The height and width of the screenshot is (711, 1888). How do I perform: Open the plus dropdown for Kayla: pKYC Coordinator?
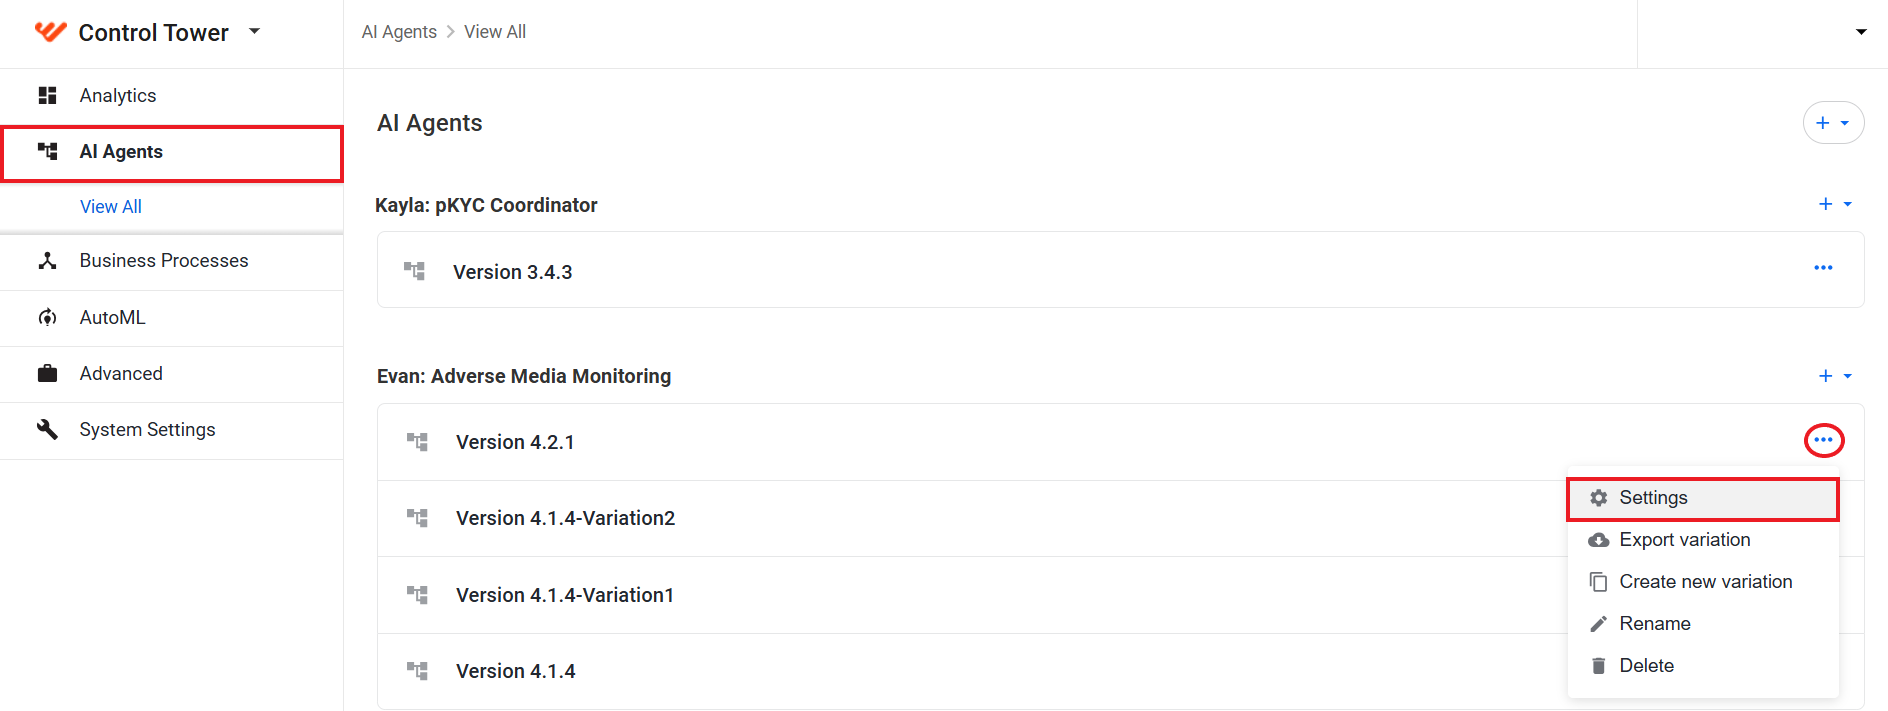pyautogui.click(x=1834, y=204)
